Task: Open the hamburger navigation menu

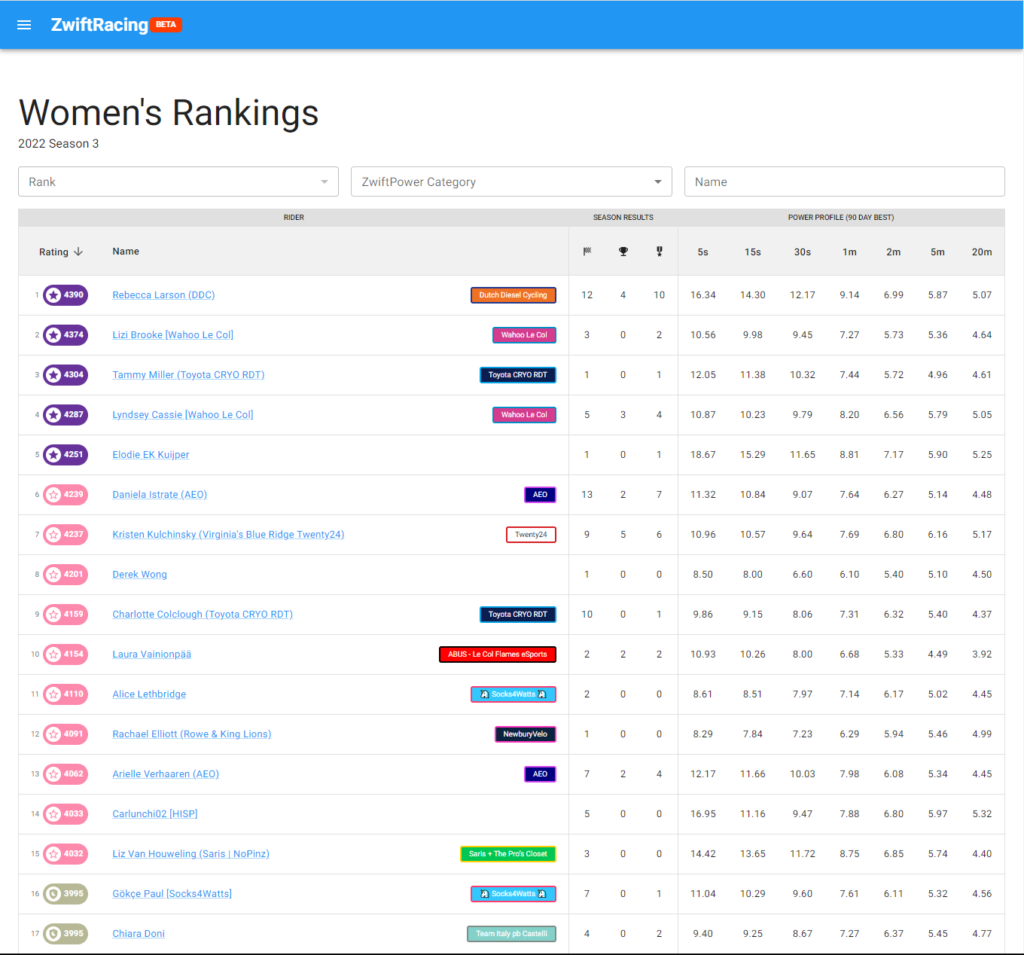Action: coord(25,25)
